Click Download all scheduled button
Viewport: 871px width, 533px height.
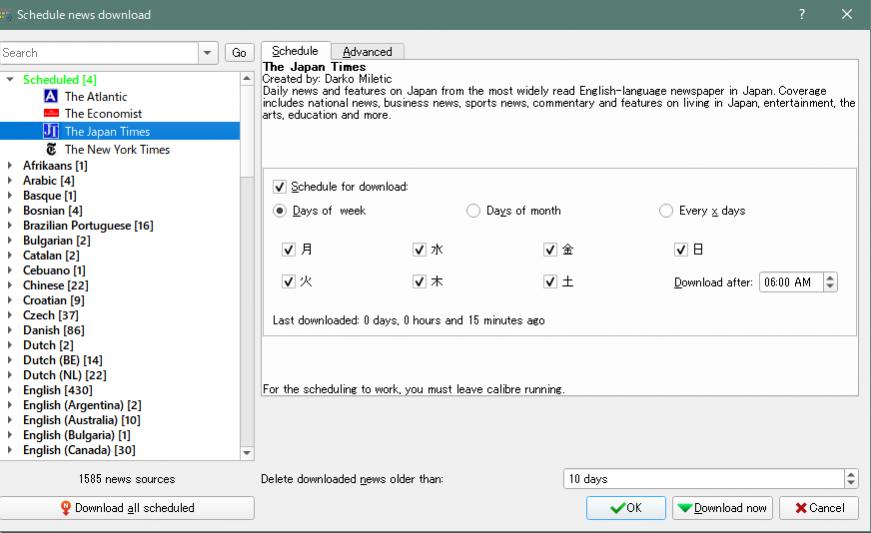coord(127,508)
